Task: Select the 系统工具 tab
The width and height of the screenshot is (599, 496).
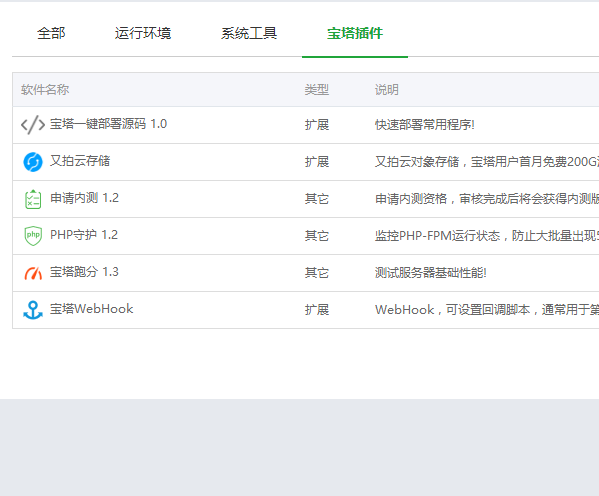Action: point(249,33)
